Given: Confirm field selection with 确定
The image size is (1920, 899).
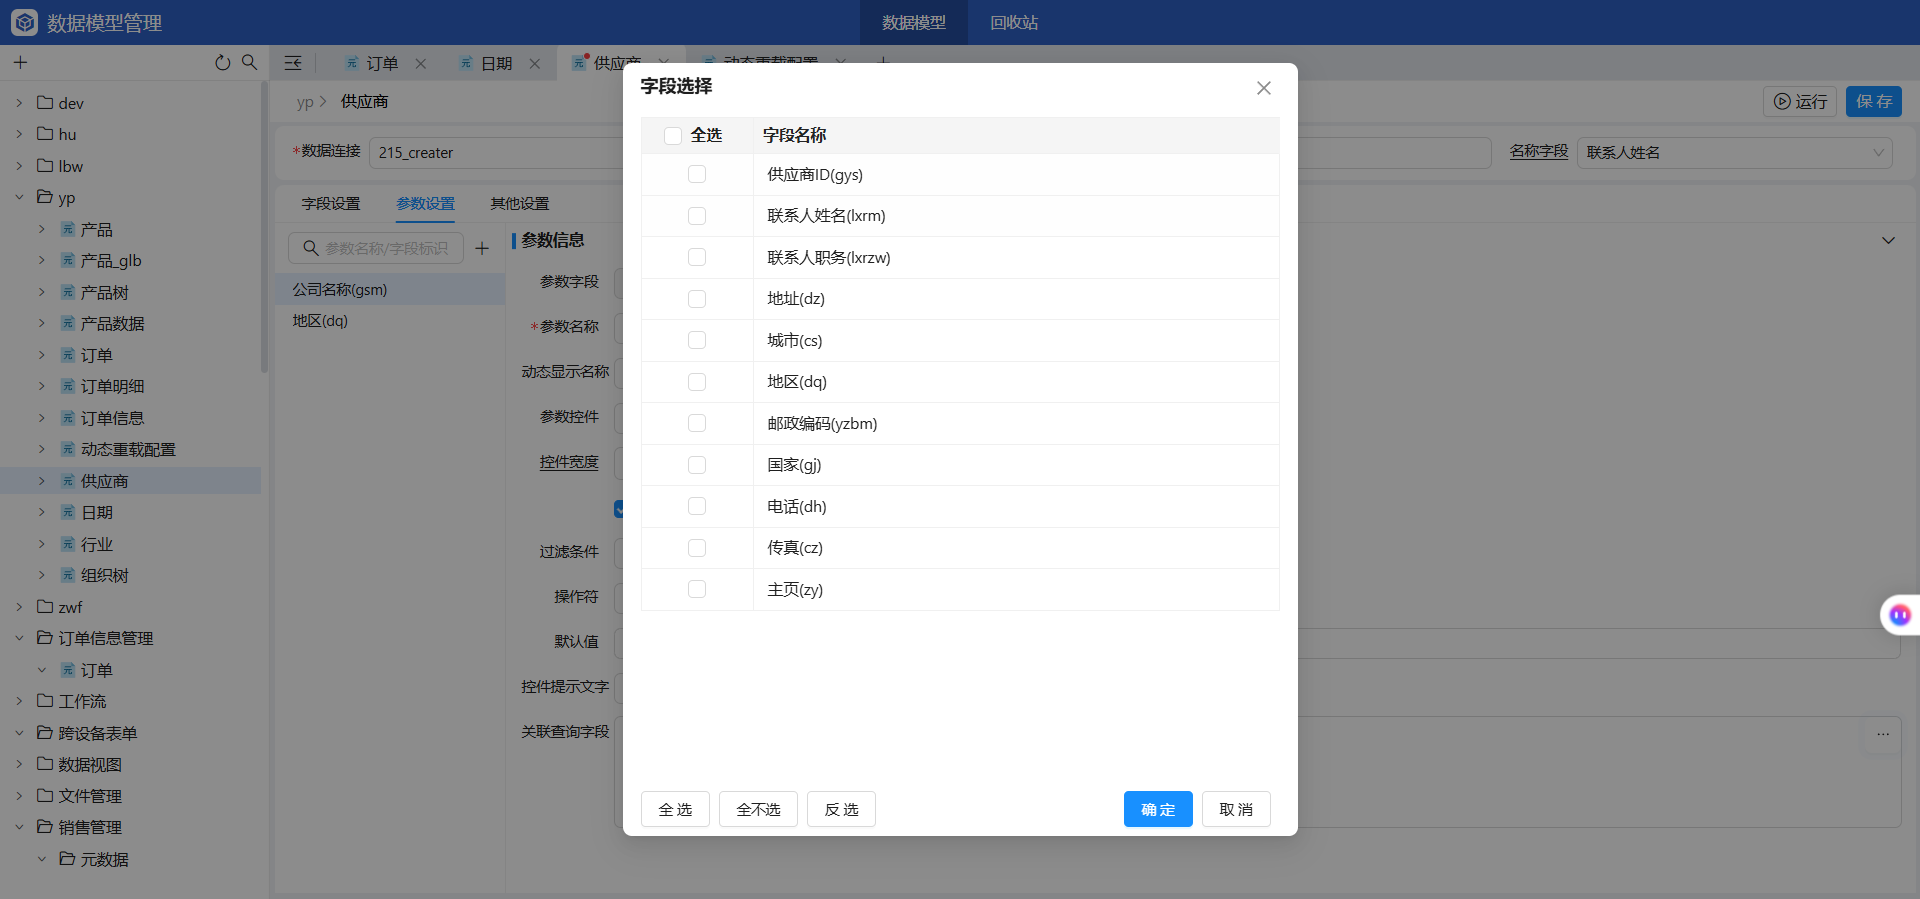Looking at the screenshot, I should (x=1158, y=809).
